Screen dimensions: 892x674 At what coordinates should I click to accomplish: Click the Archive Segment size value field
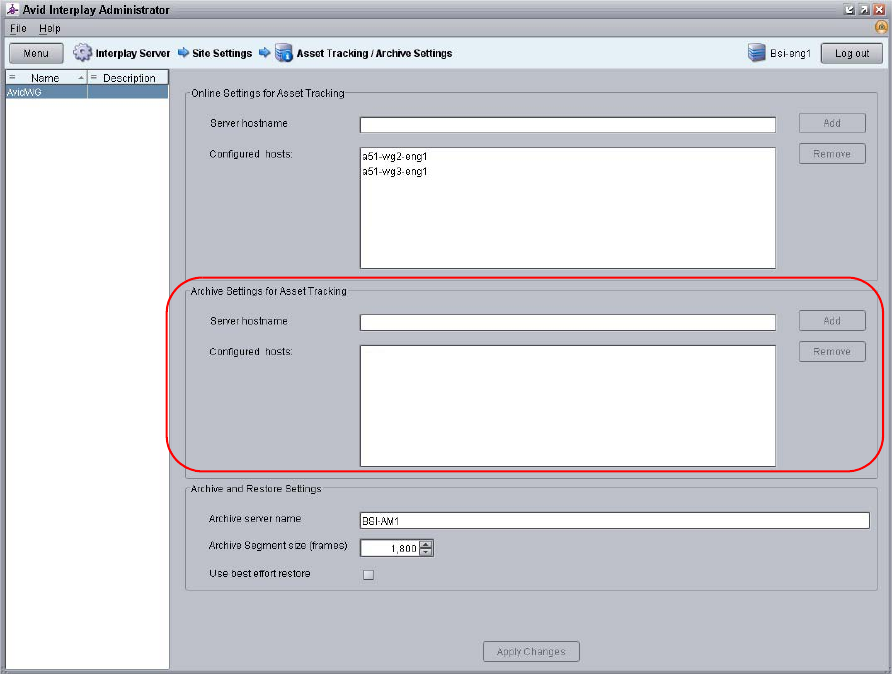[x=390, y=548]
